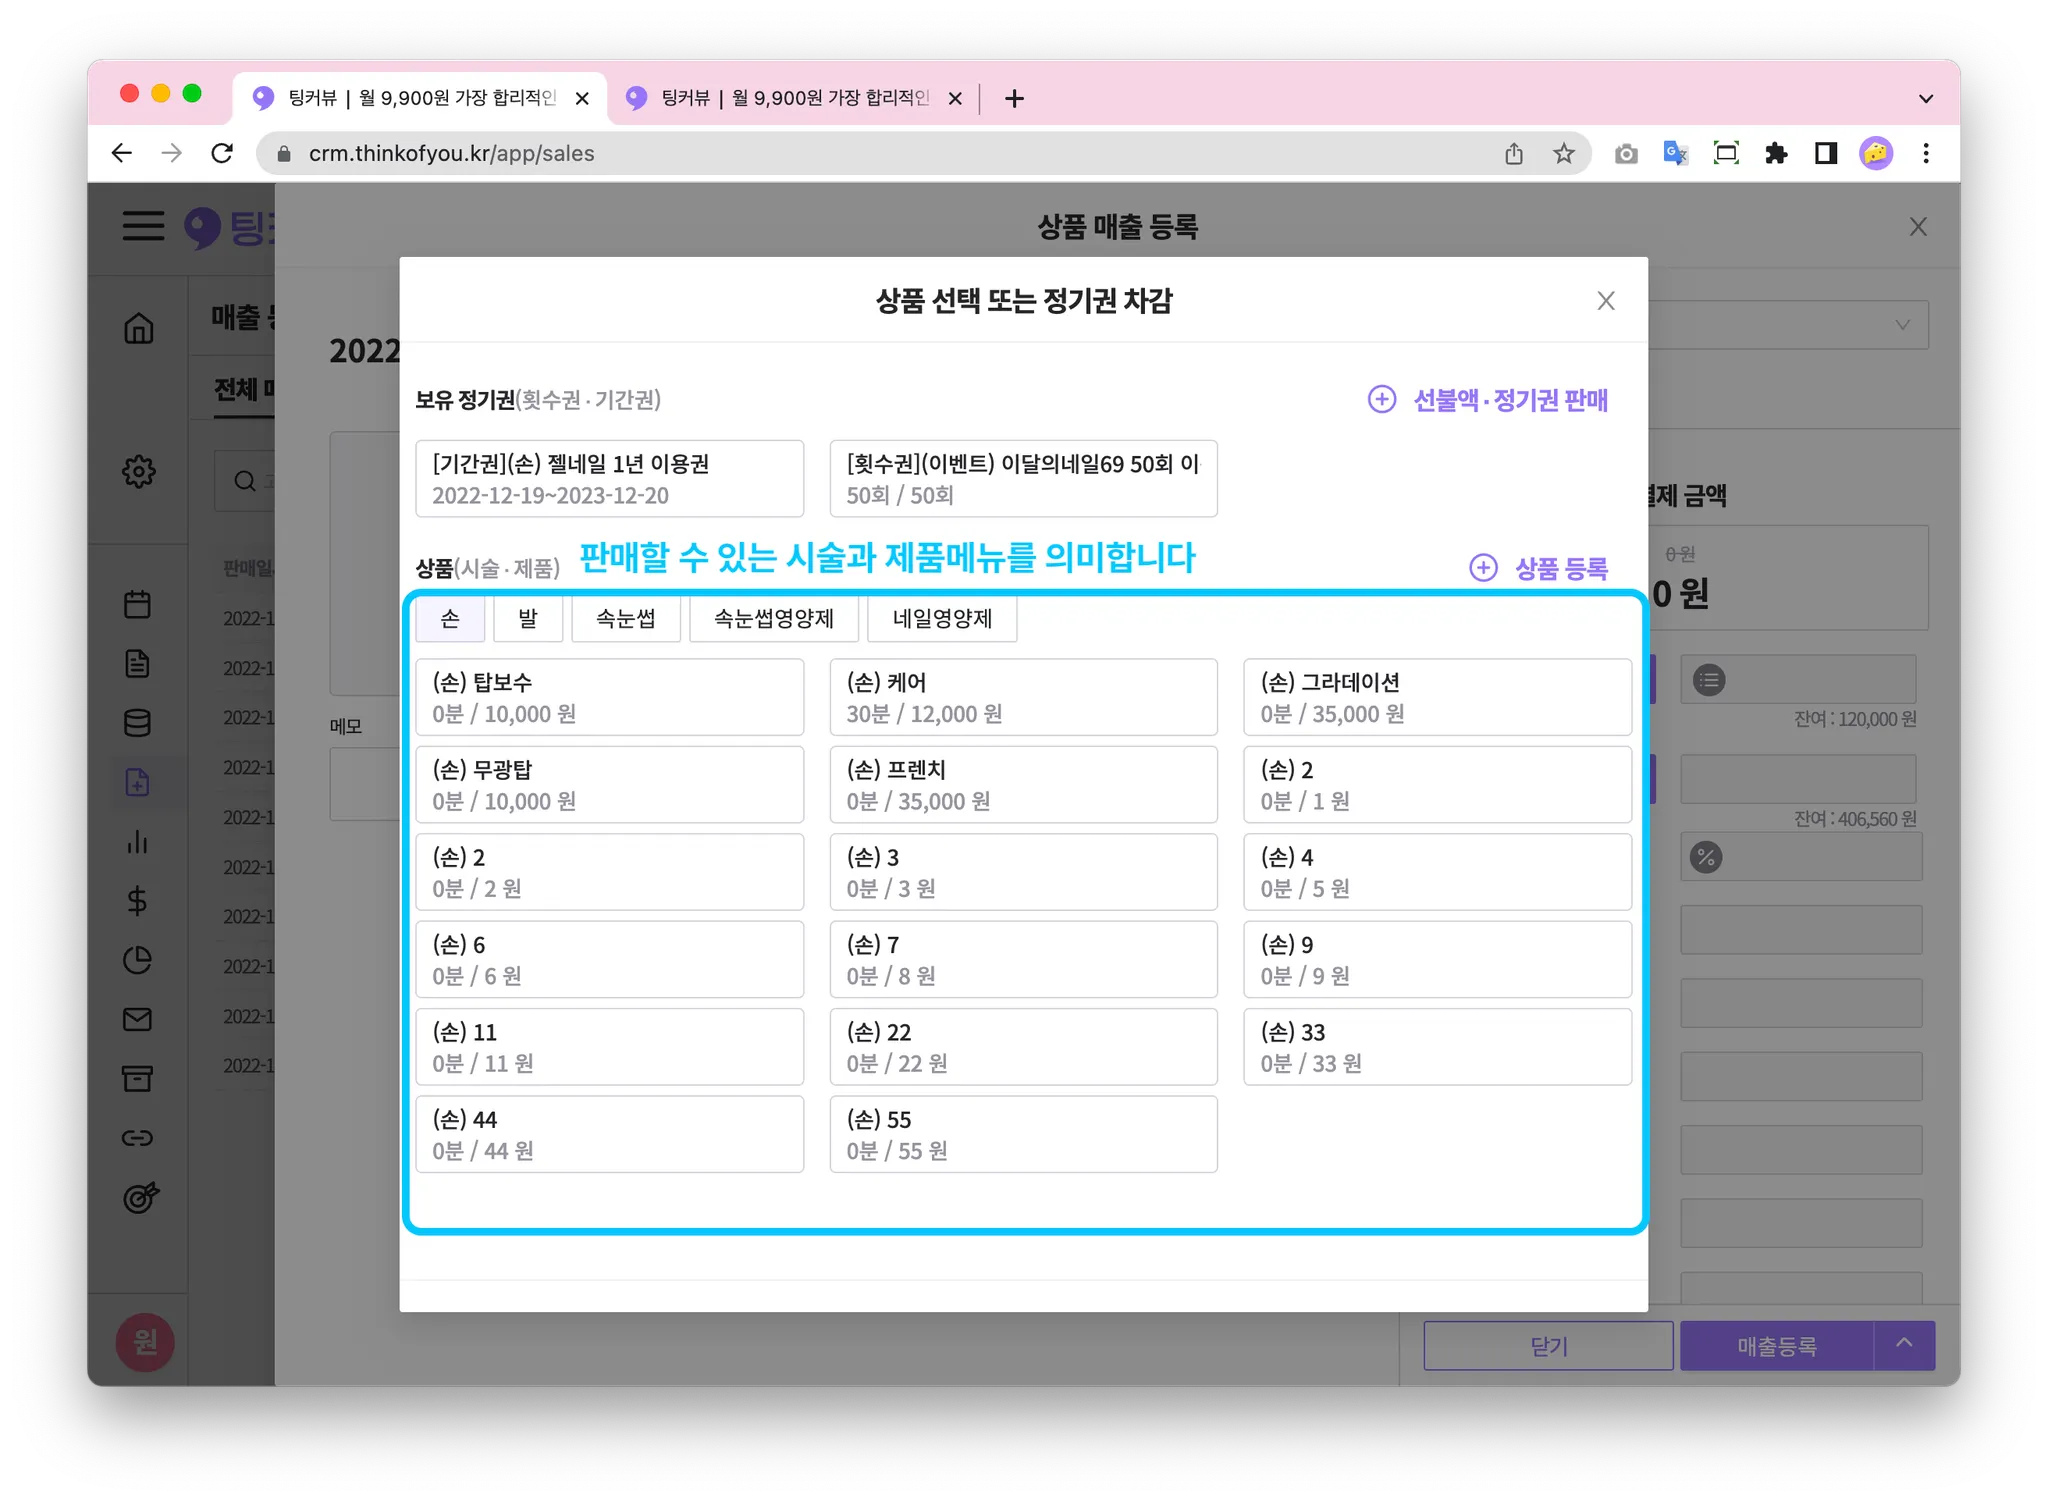The width and height of the screenshot is (2048, 1502).
Task: Click the Google Translate extension icon
Action: pyautogui.click(x=1675, y=153)
